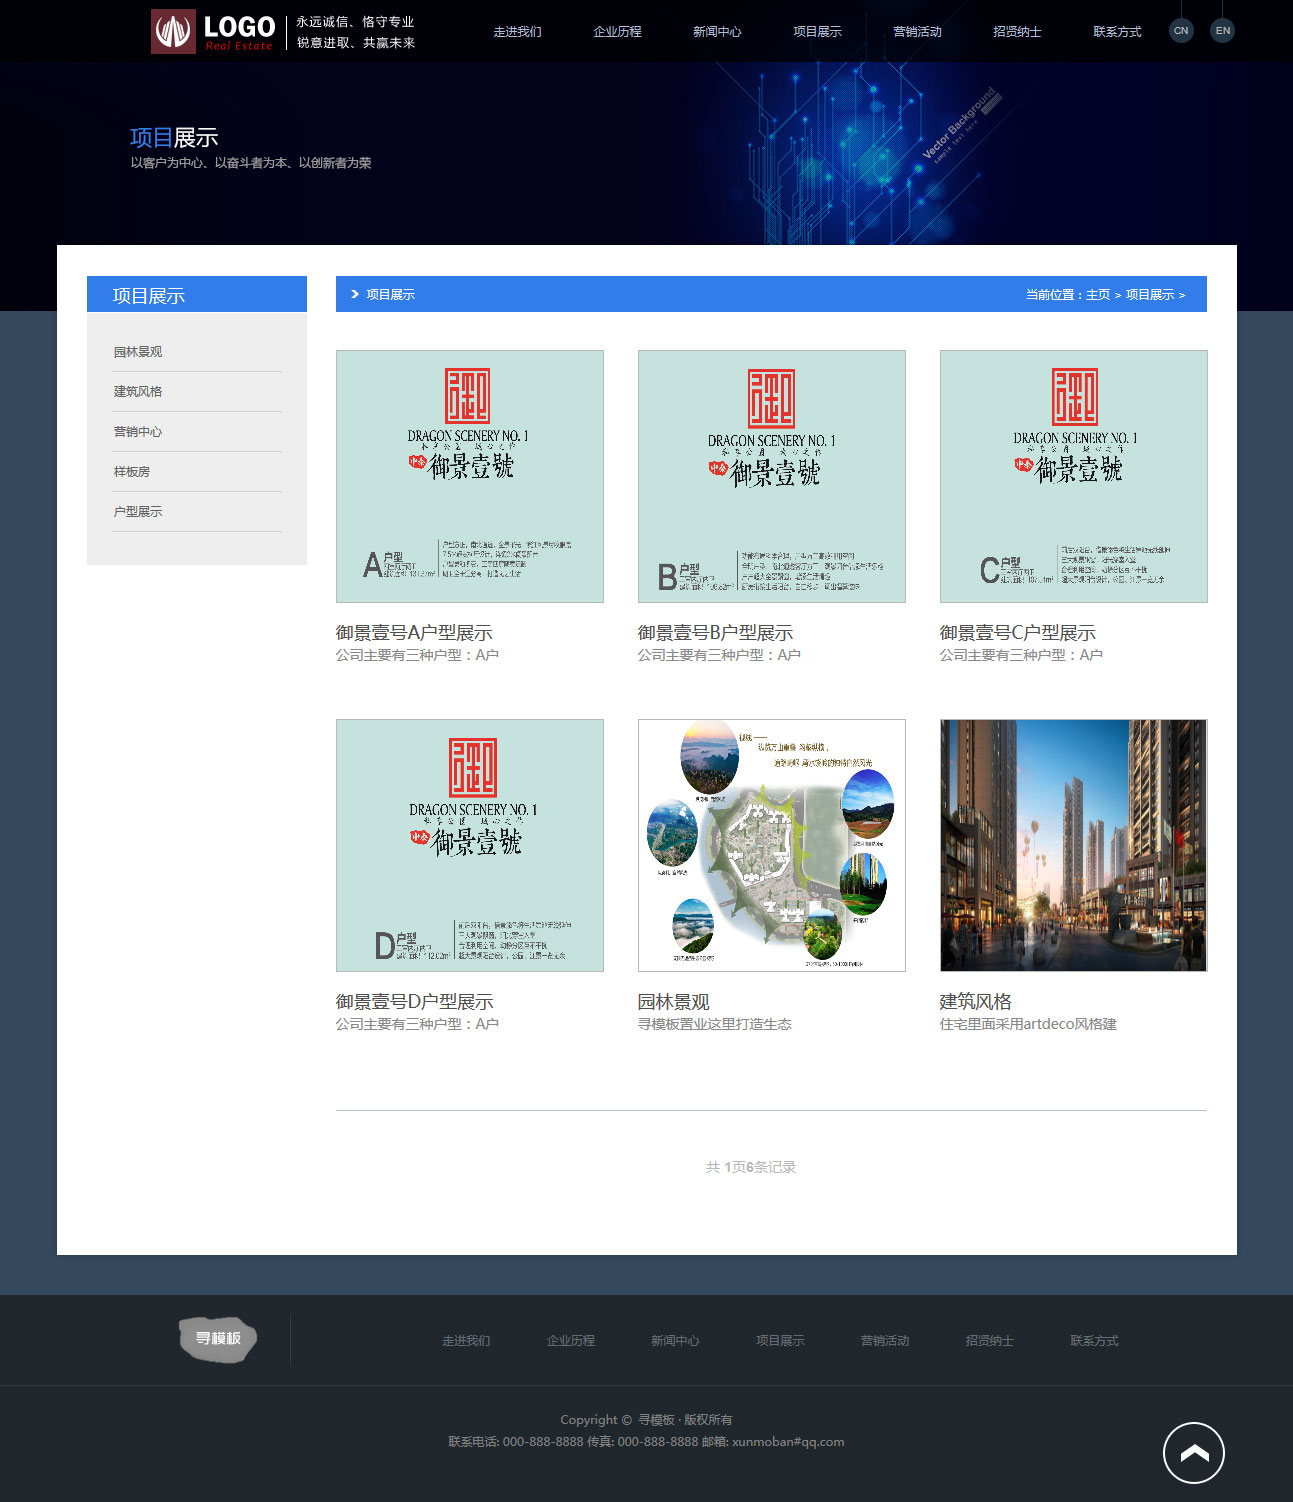Switch language with the EN icon
Viewport: 1293px width, 1502px height.
pos(1222,31)
